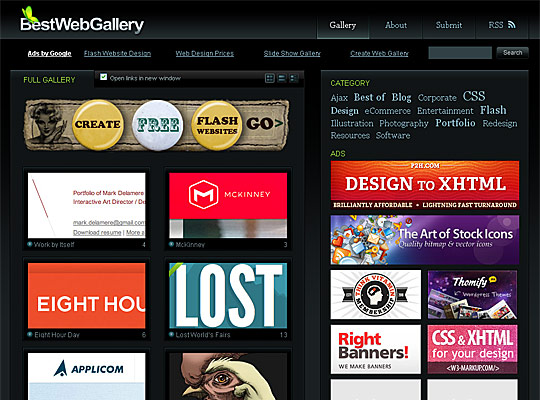Open the McKinney red thumbnail
The height and width of the screenshot is (400, 540).
pyautogui.click(x=228, y=205)
